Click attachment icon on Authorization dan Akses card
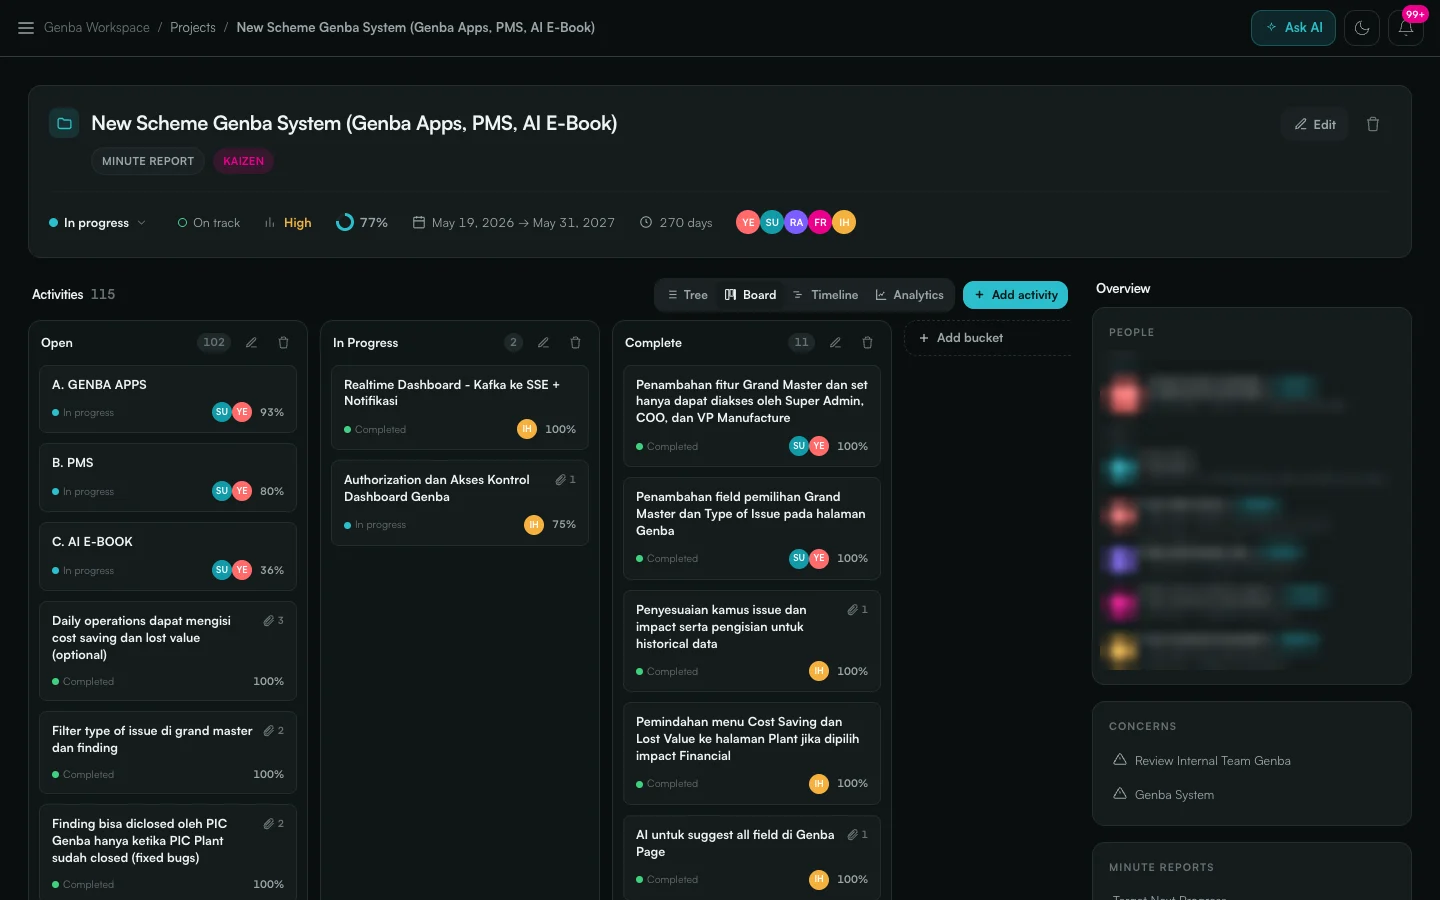This screenshot has width=1440, height=900. (x=561, y=480)
